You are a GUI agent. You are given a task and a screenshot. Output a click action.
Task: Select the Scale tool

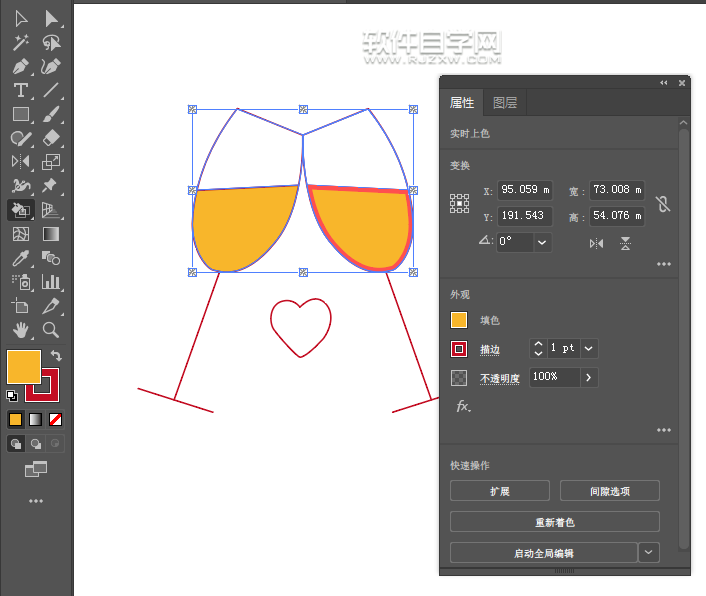pos(51,162)
